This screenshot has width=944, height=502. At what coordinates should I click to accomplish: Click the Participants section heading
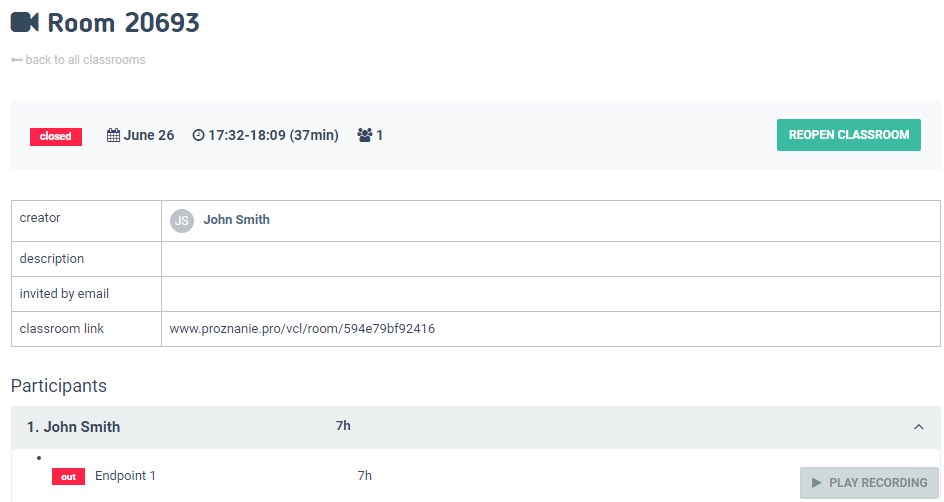tap(58, 386)
